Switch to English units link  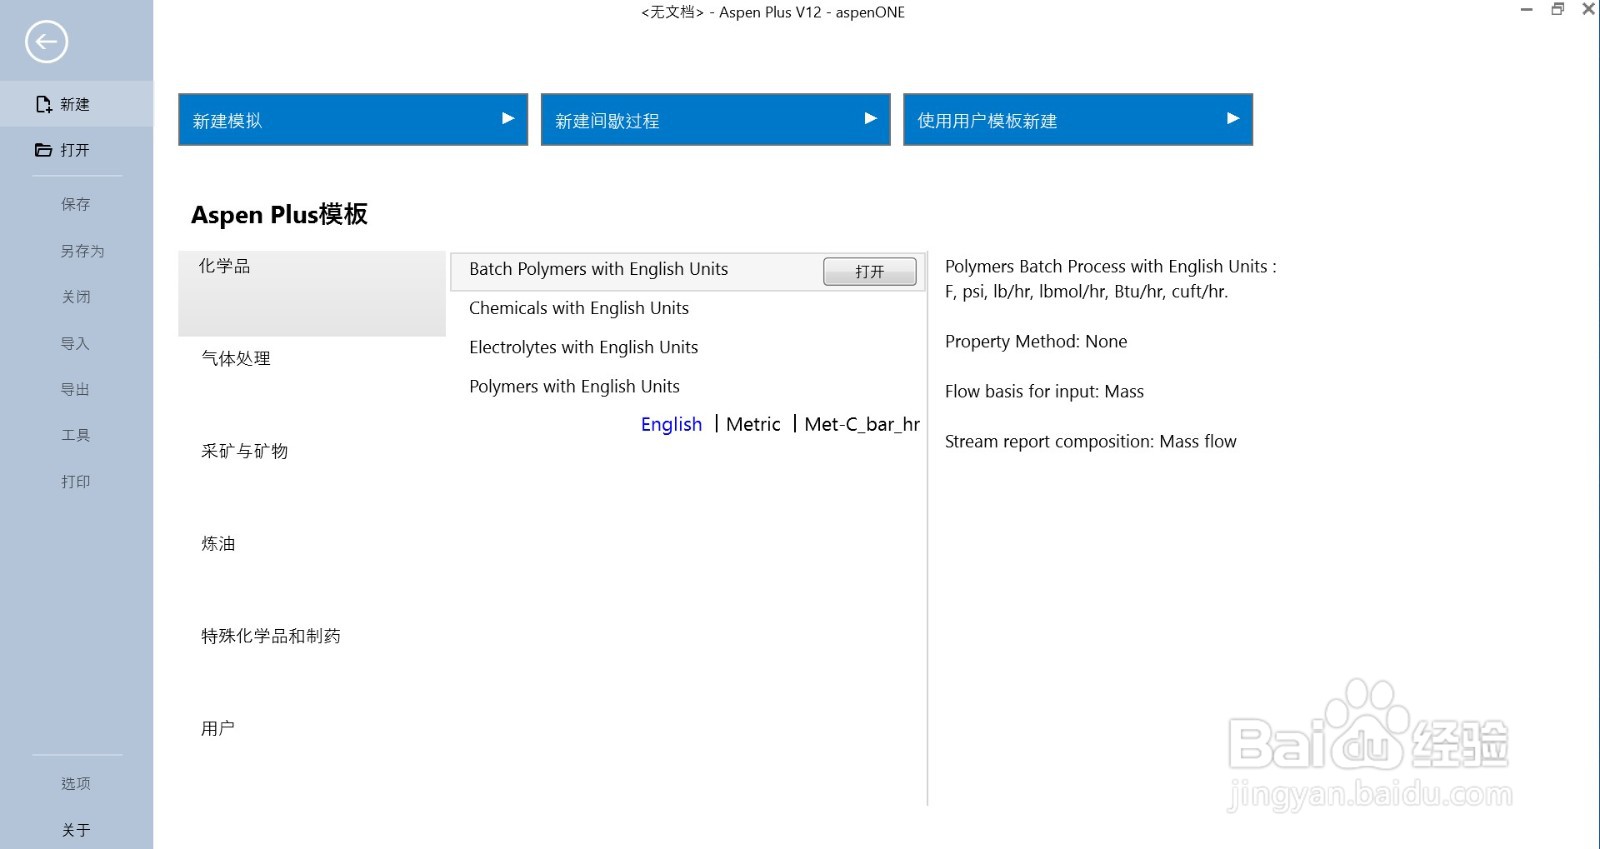671,424
